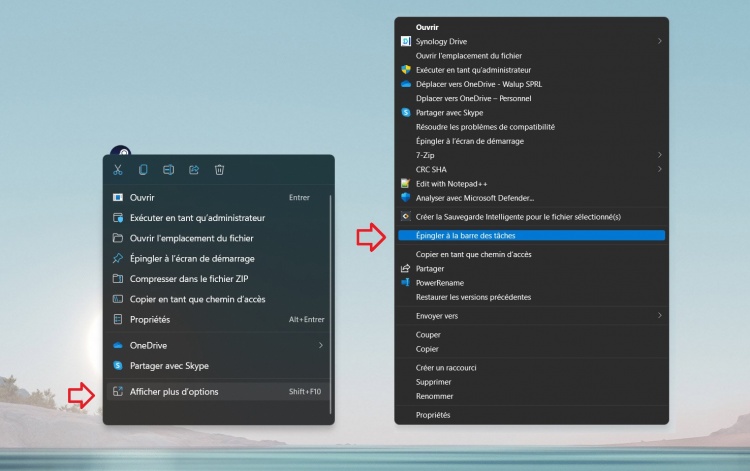This screenshot has height=471, width=750.
Task: Choose Renommer in the right menu
Action: pos(434,396)
